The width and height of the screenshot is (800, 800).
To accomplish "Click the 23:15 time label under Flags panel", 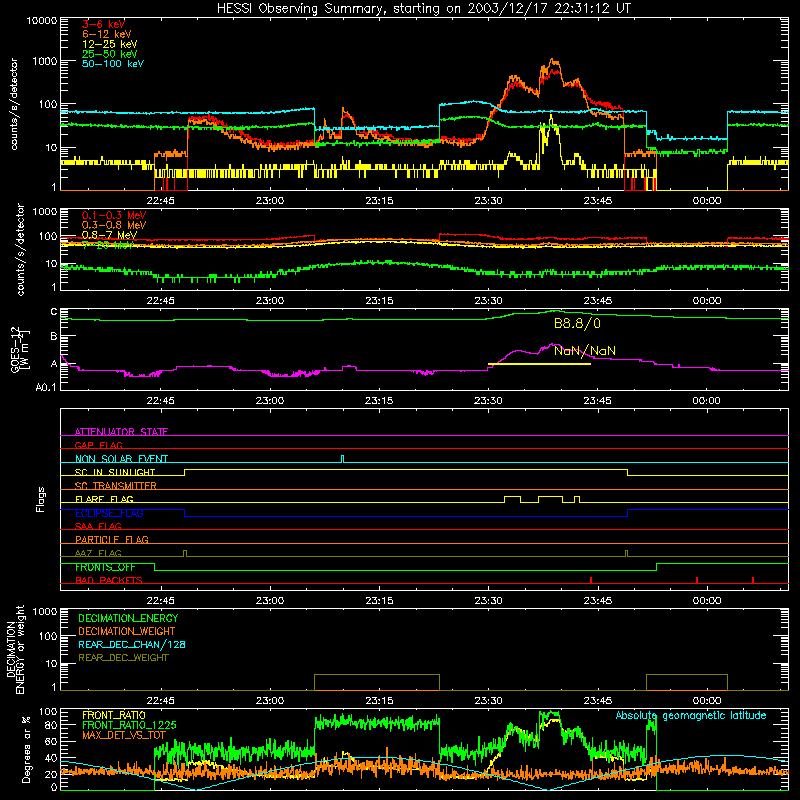I will pyautogui.click(x=379, y=601).
